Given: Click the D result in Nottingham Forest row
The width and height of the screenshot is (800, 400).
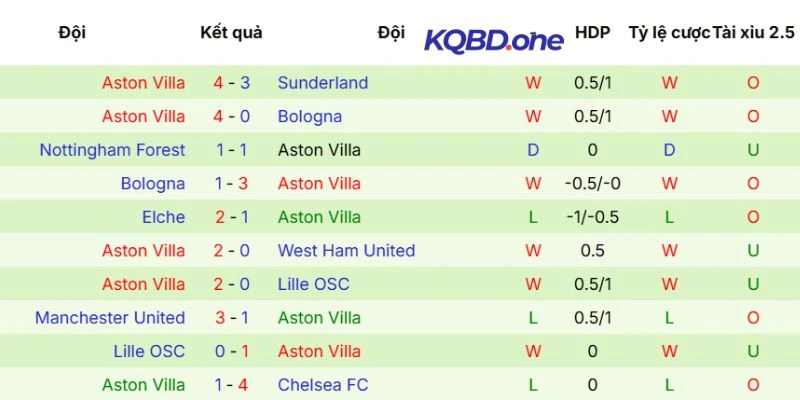Looking at the screenshot, I should 533,150.
